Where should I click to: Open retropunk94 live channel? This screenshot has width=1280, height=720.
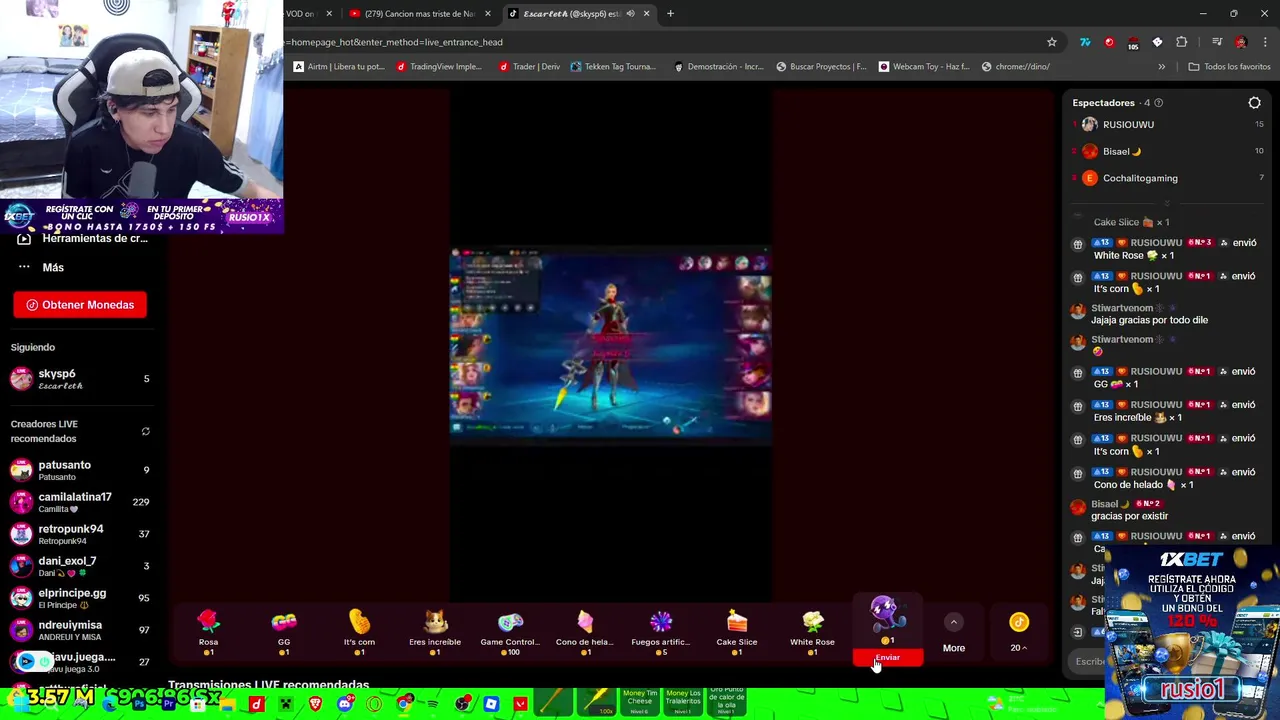(80, 534)
